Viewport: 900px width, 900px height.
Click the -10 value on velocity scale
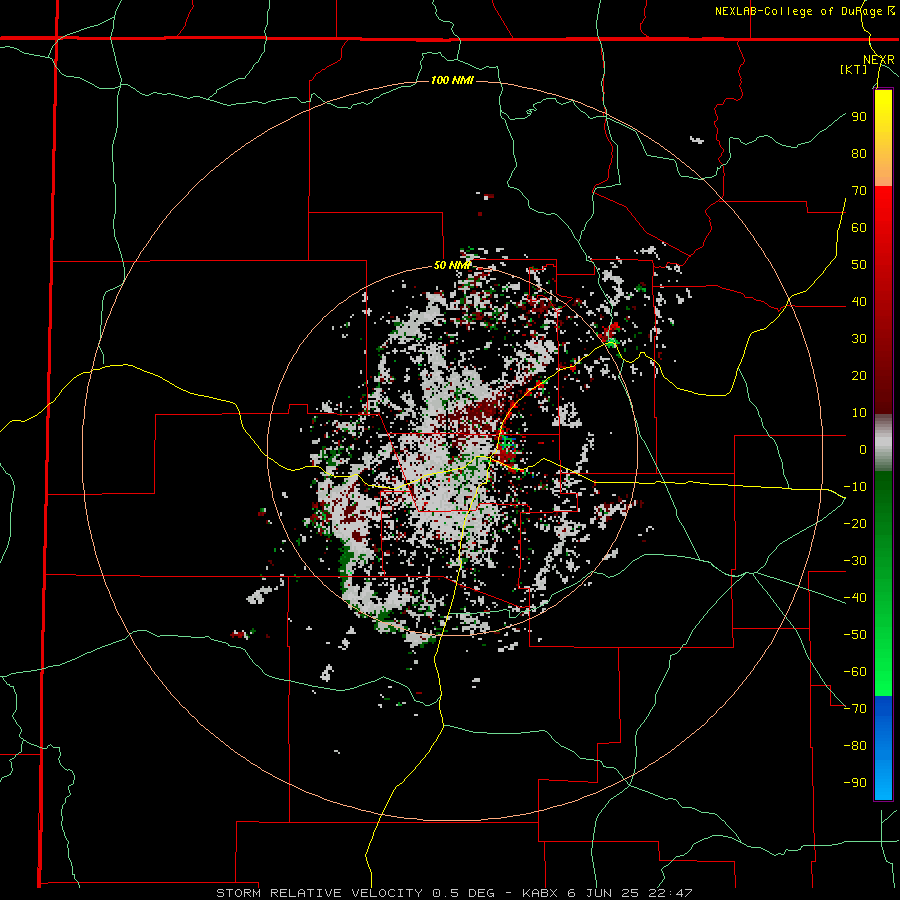[855, 487]
